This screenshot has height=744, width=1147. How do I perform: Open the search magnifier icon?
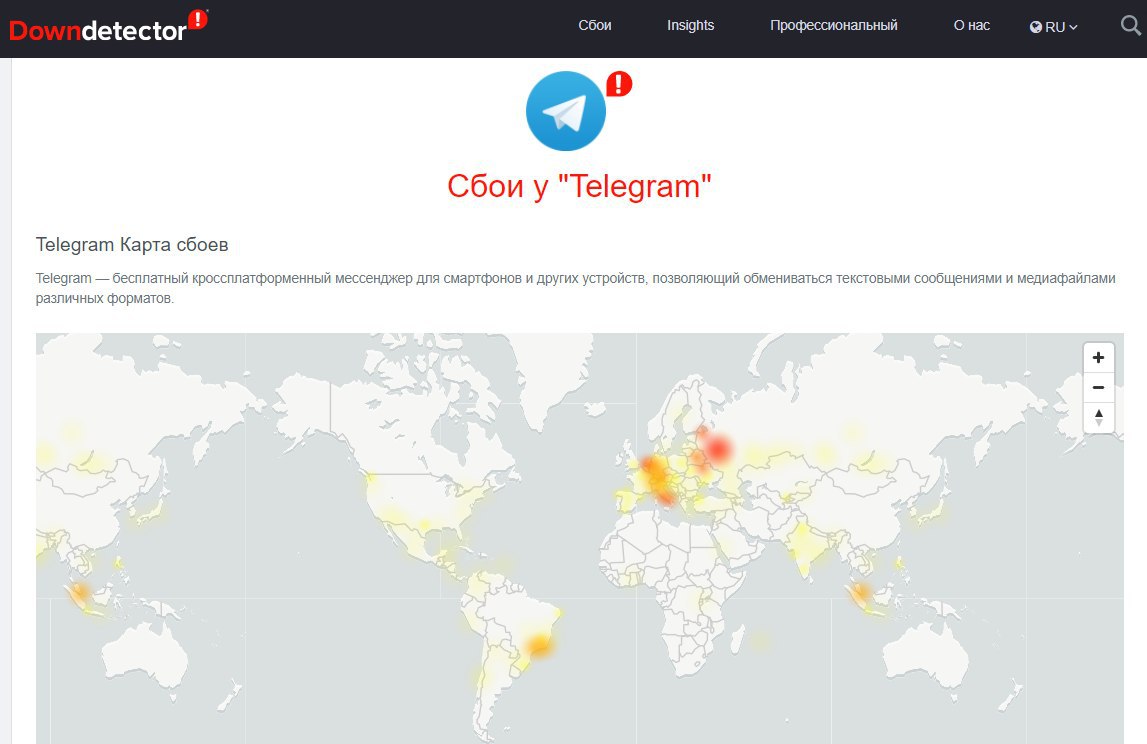pyautogui.click(x=1130, y=26)
